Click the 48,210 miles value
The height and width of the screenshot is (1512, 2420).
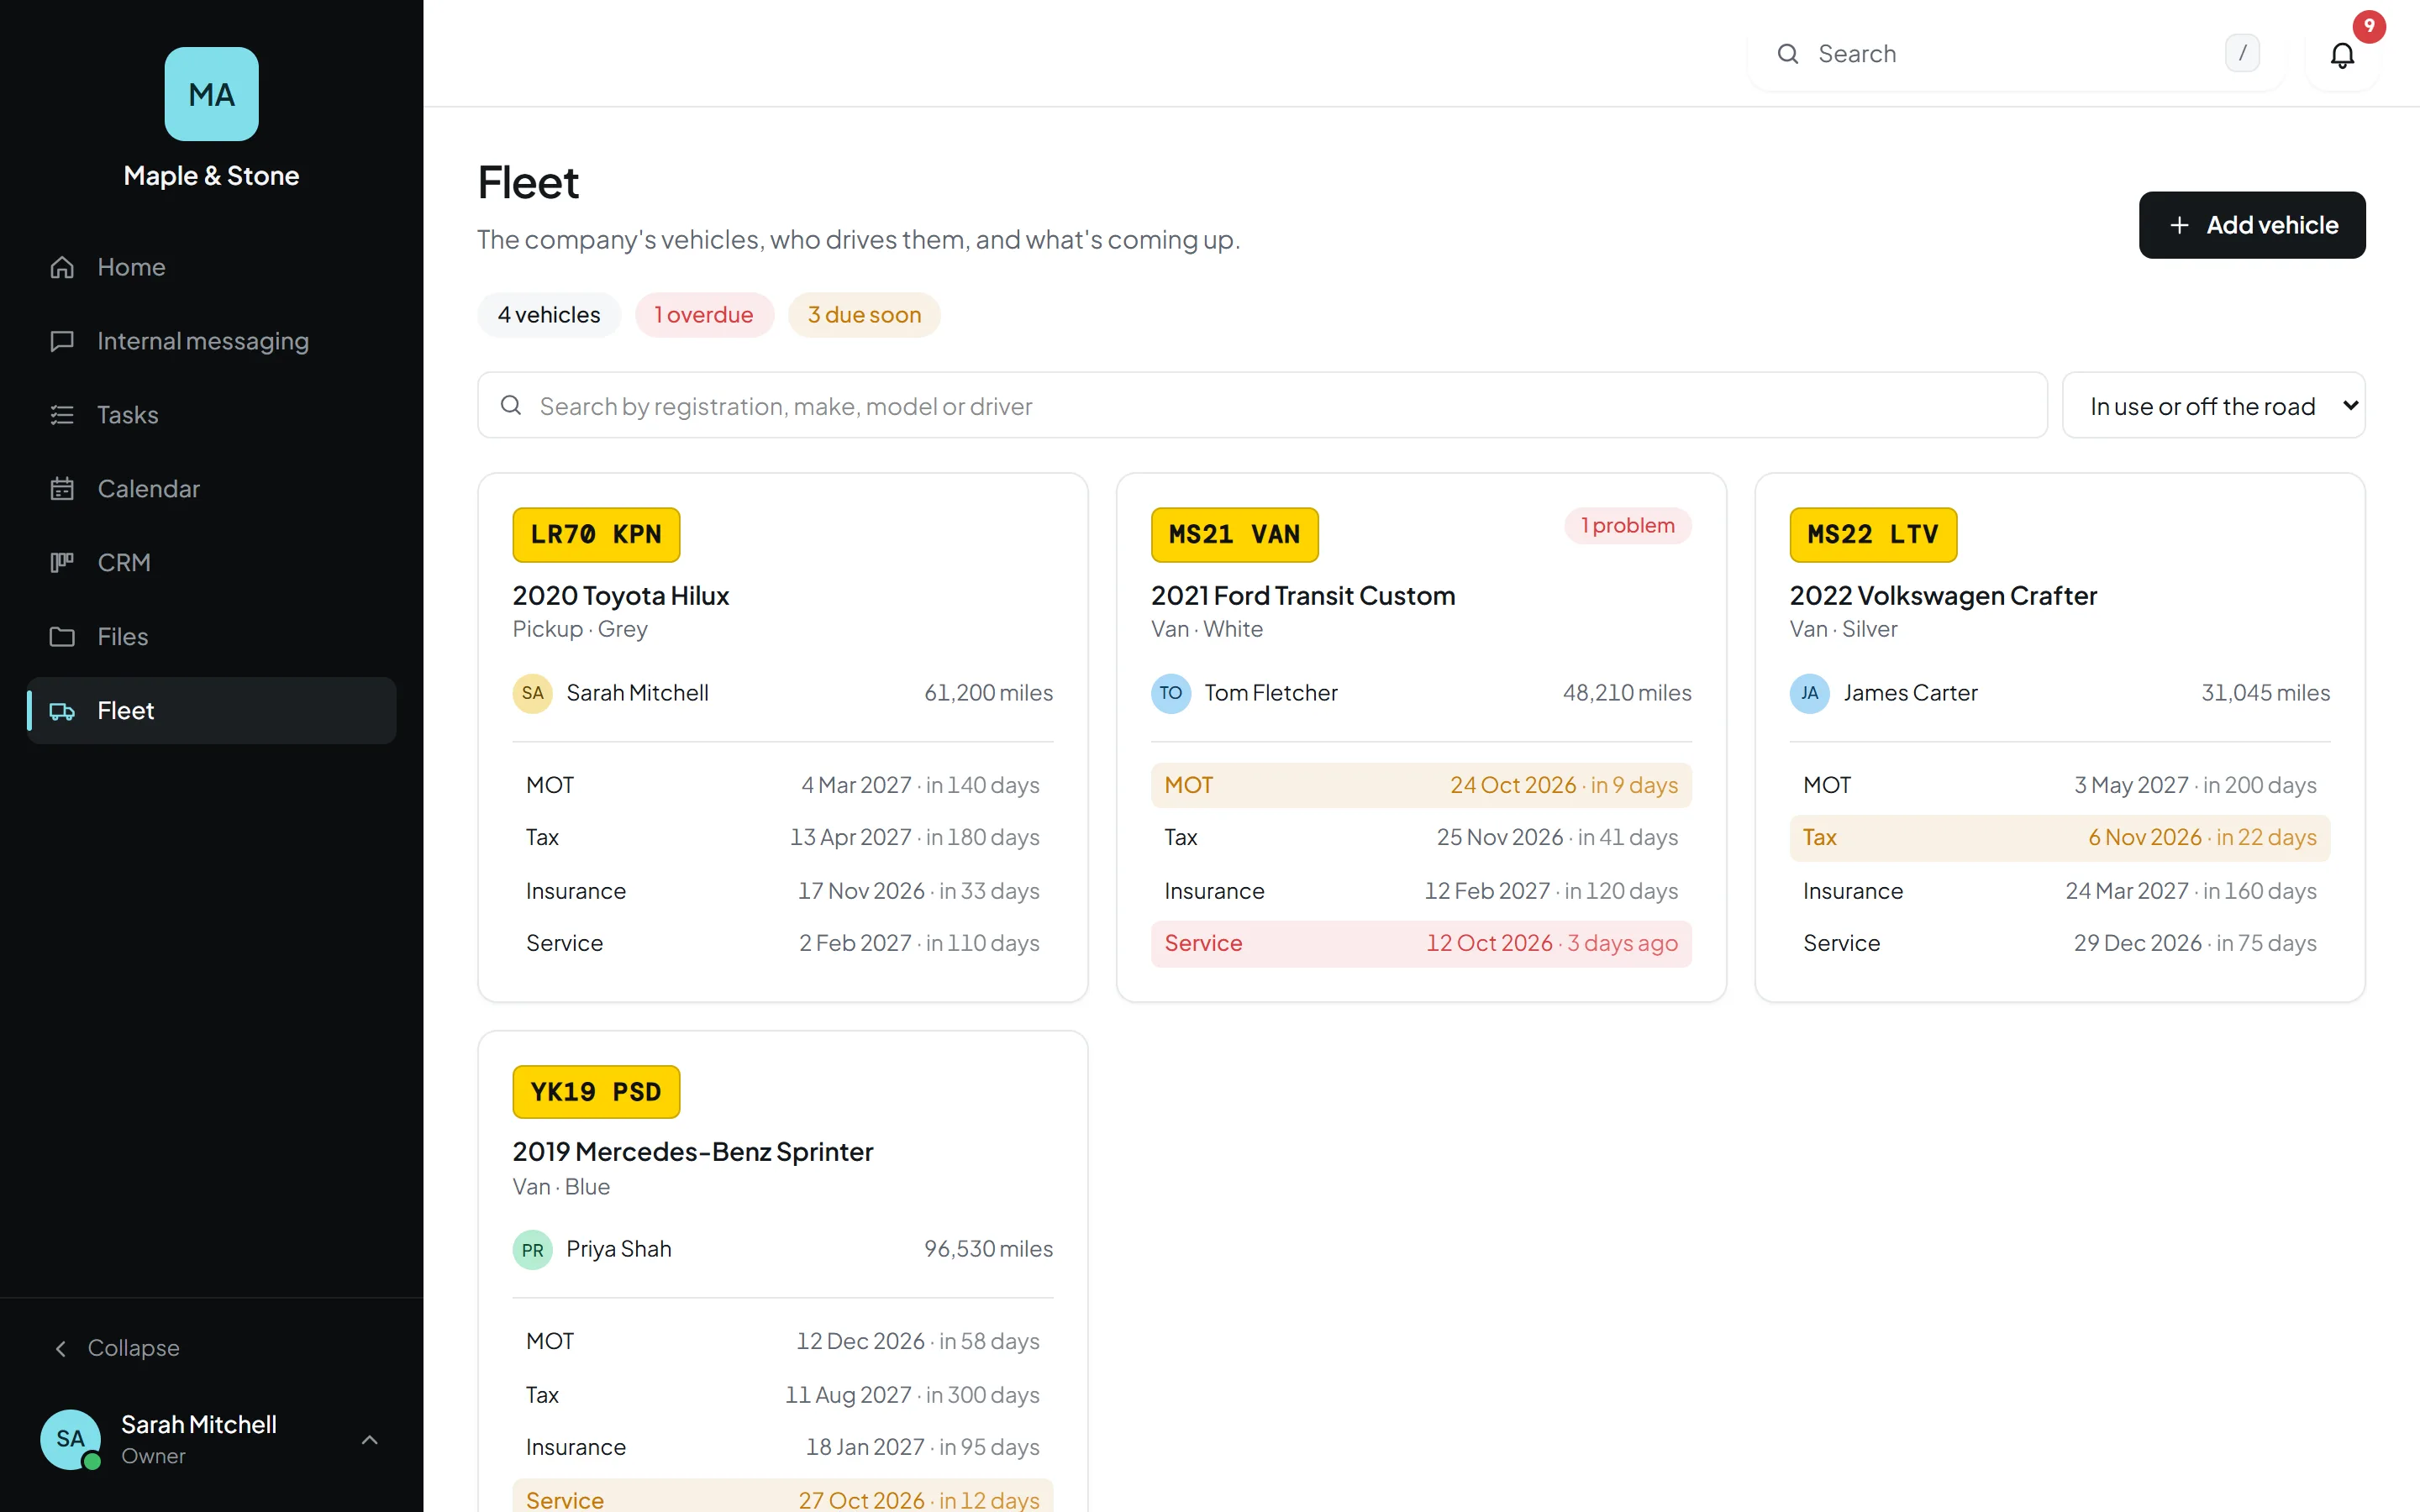pyautogui.click(x=1627, y=693)
